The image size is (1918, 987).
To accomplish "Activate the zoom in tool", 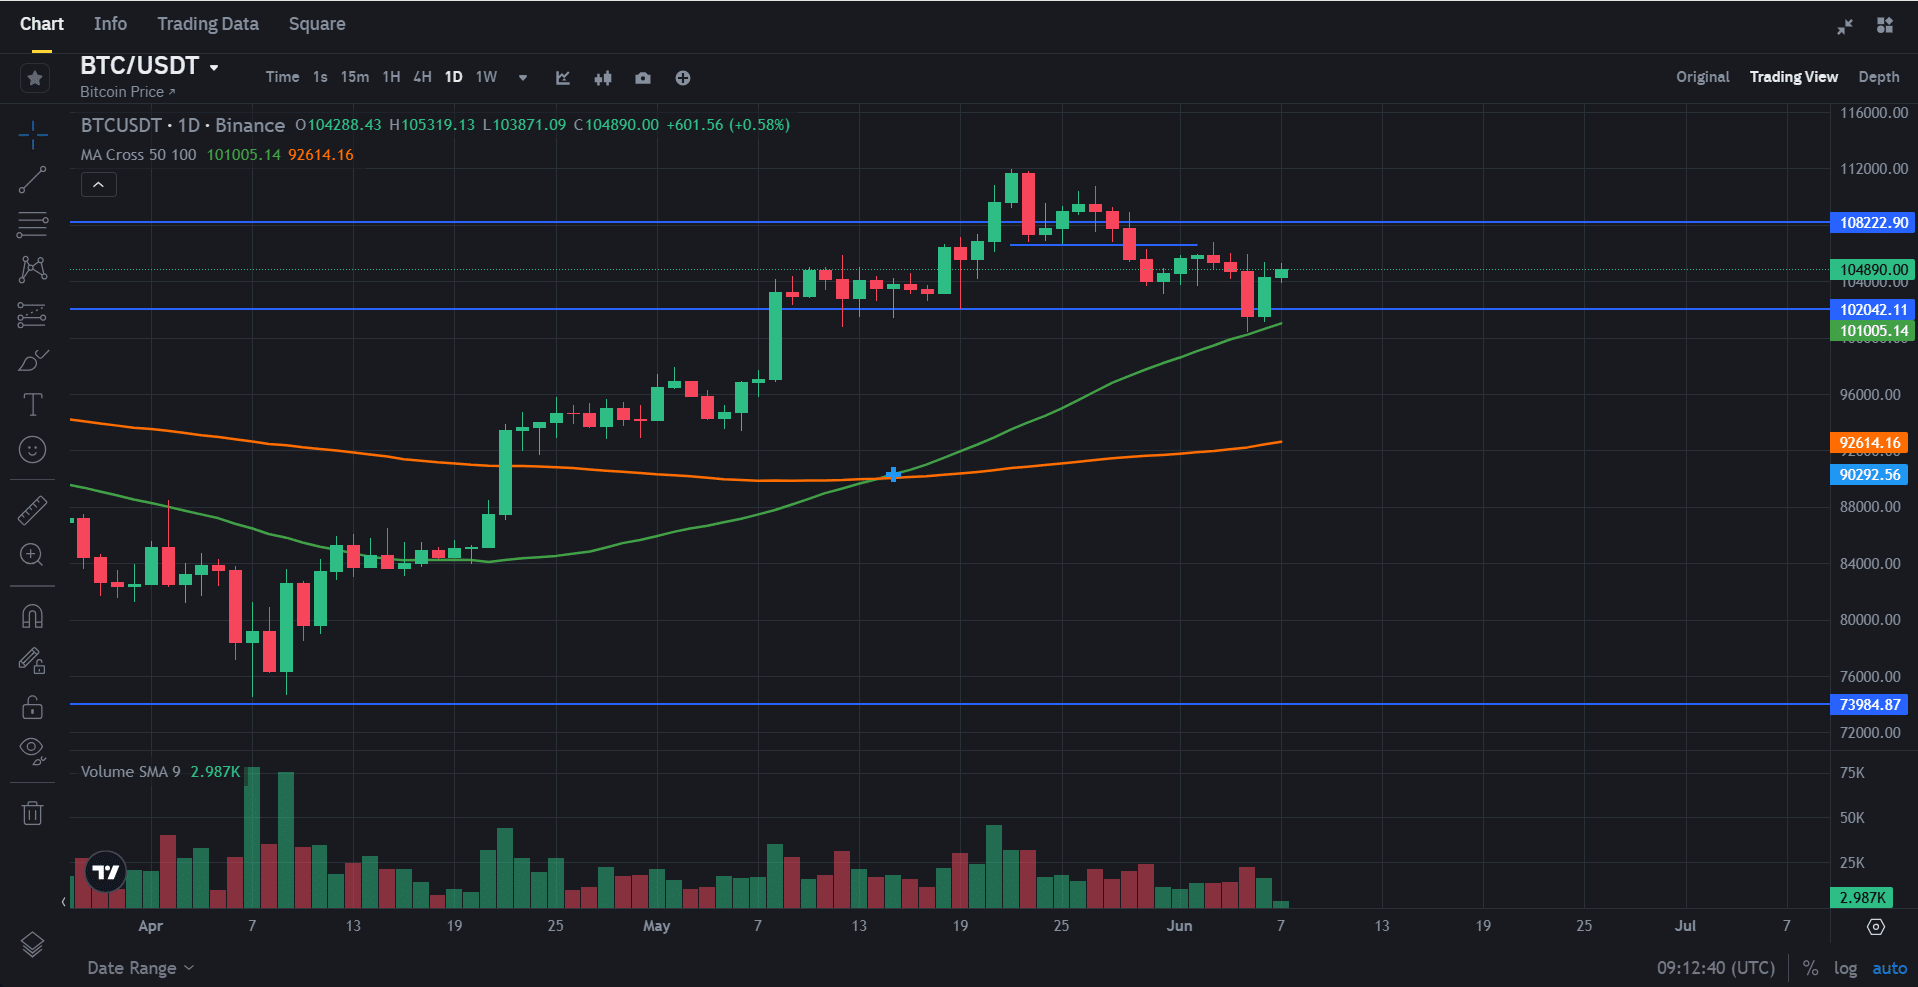I will pos(32,555).
